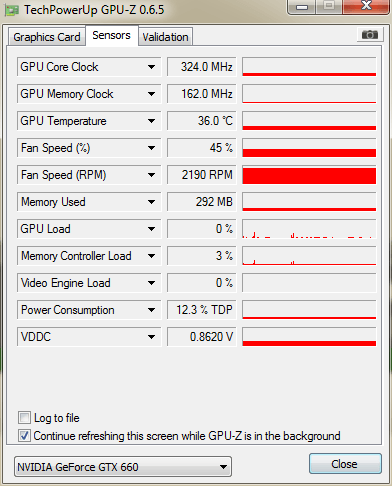
Task: Open the Validation tab
Action: [x=165, y=37]
